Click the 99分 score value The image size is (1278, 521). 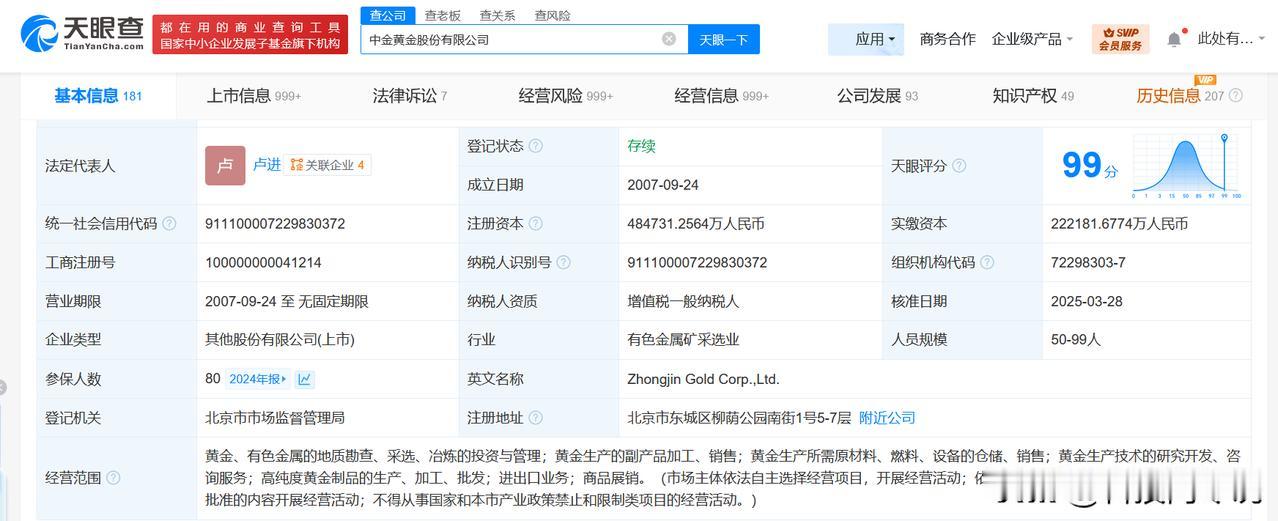[1090, 166]
